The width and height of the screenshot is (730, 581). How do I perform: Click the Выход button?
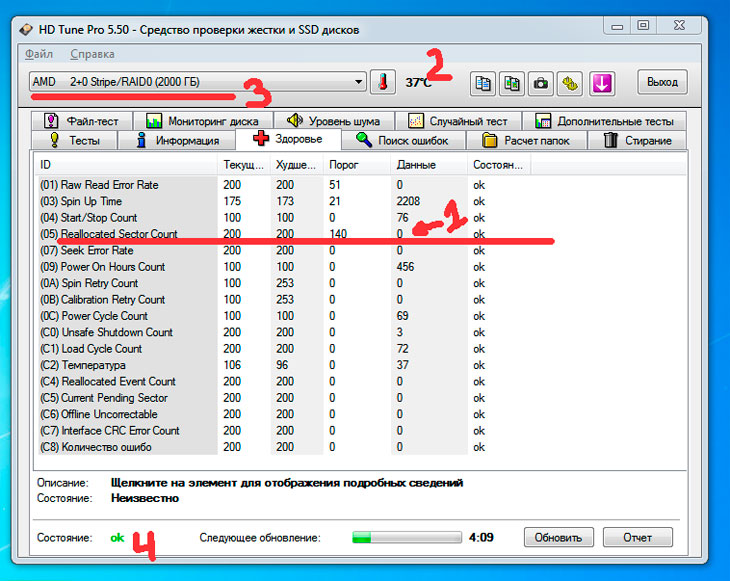click(x=662, y=82)
